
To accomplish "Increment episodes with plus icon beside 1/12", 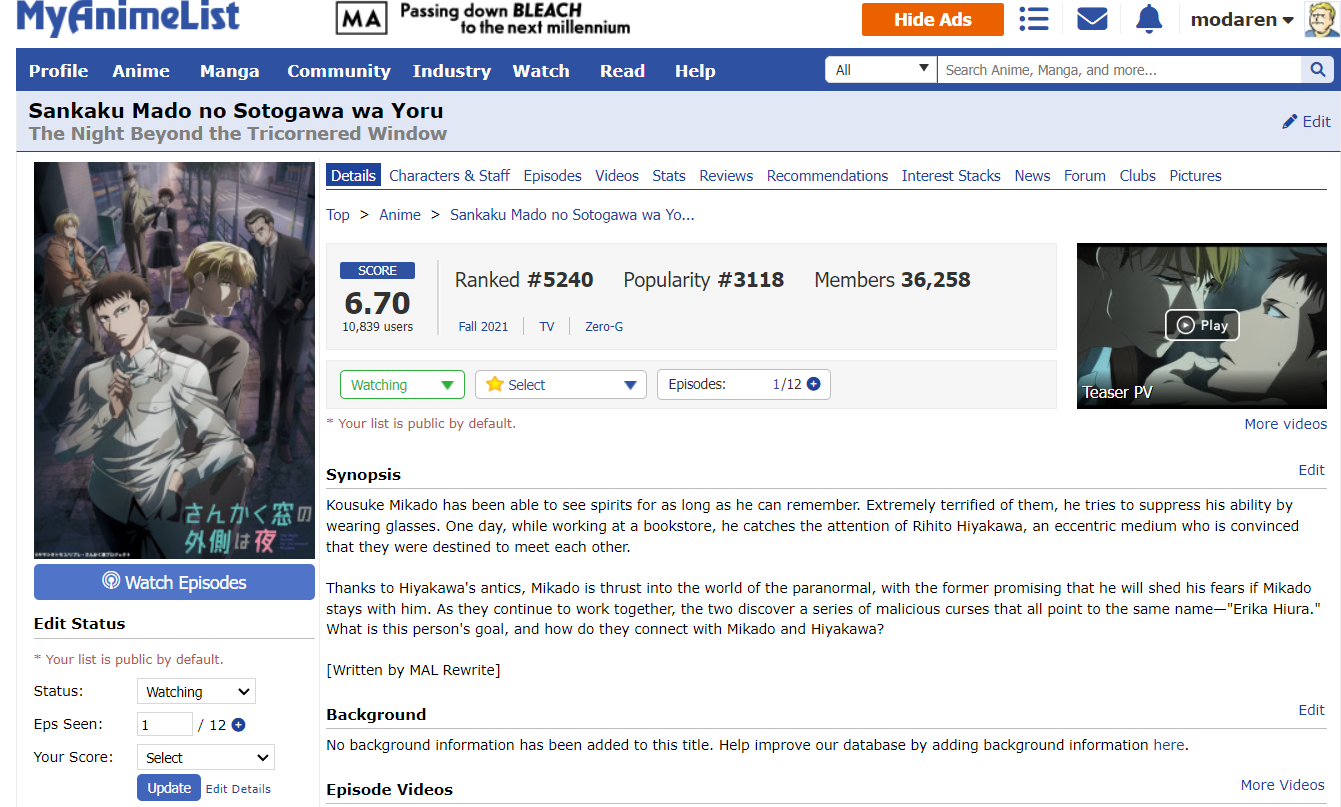I will (813, 384).
